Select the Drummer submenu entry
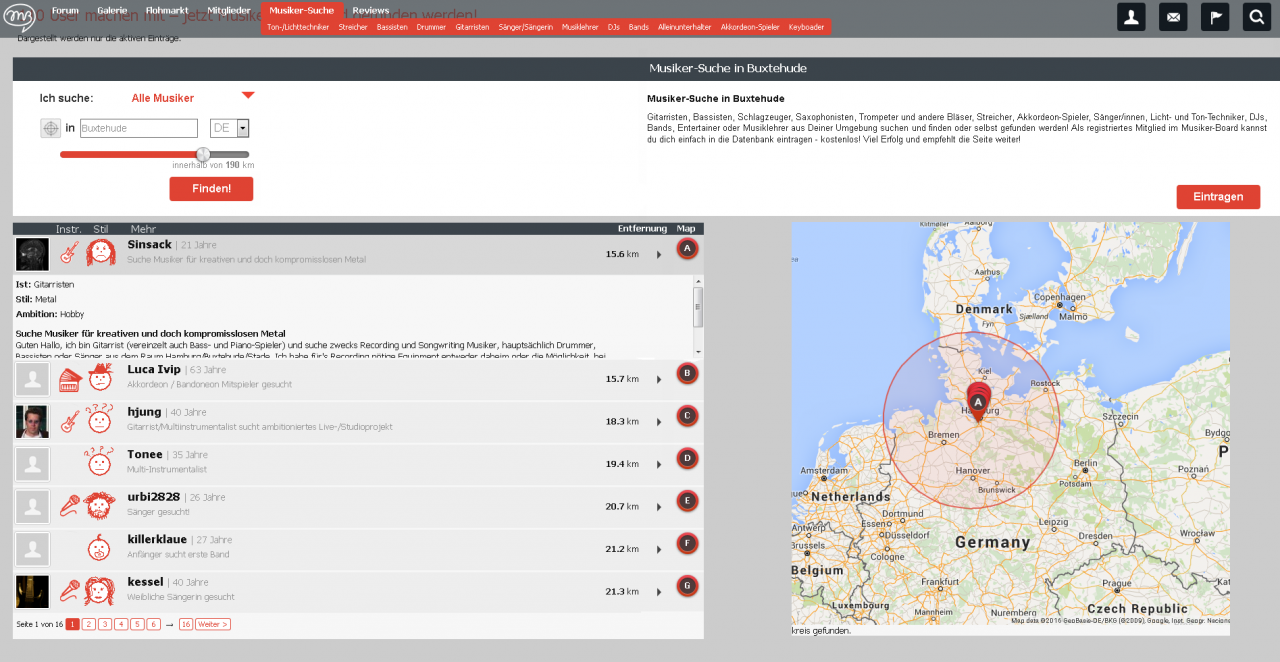The width and height of the screenshot is (1280, 662). [x=431, y=27]
